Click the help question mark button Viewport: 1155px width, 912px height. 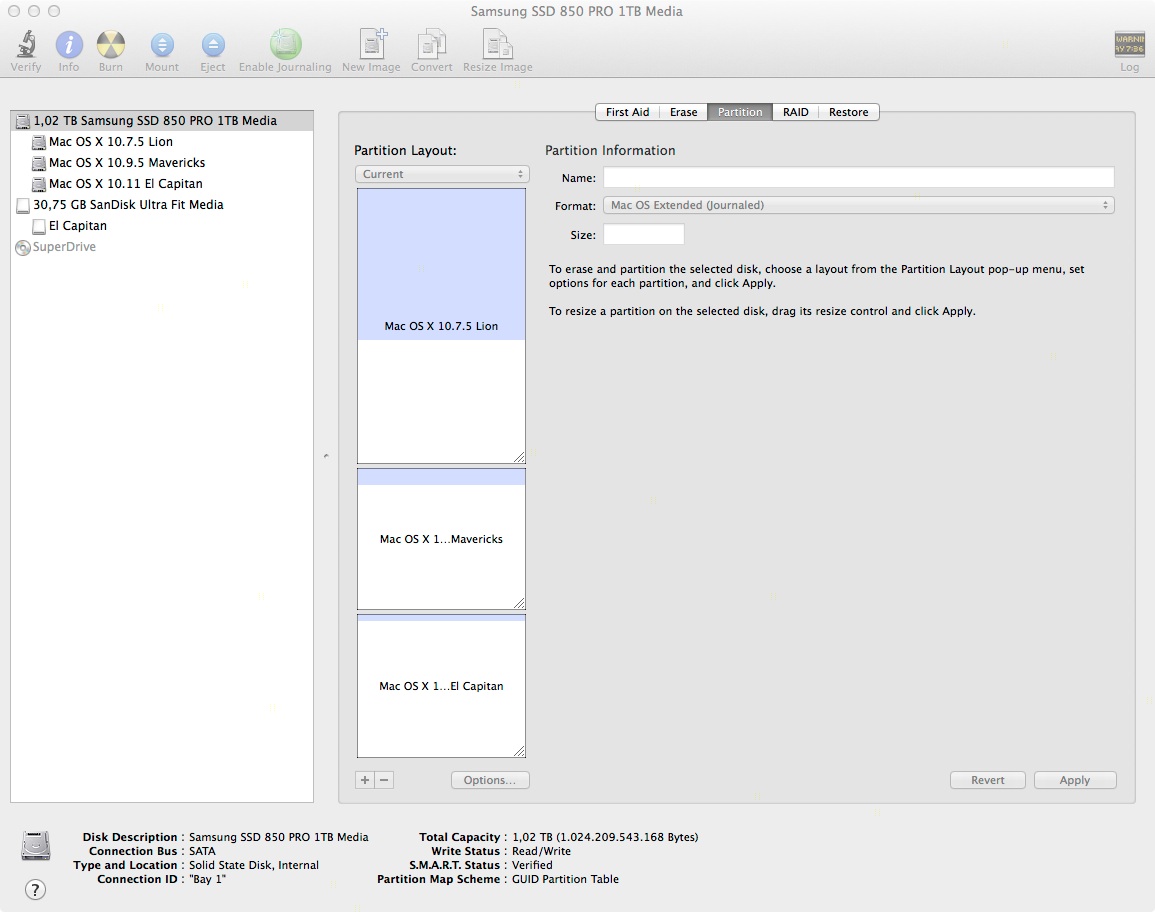35,889
